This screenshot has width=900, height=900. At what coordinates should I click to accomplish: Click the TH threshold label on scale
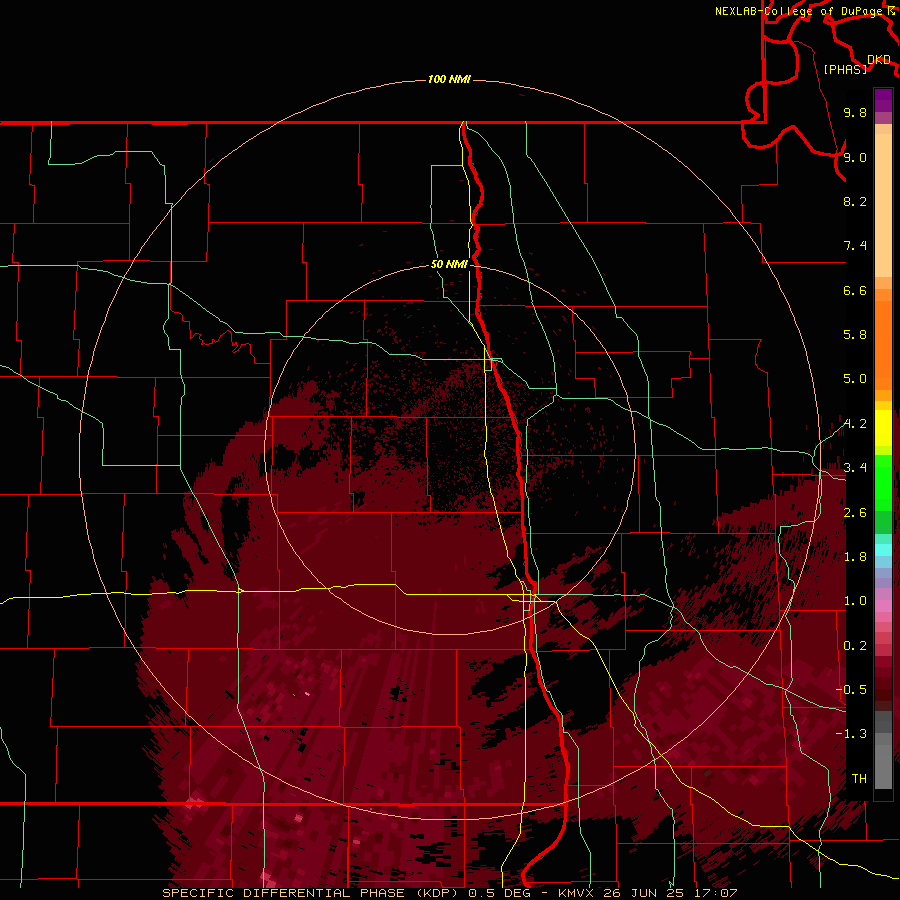pyautogui.click(x=859, y=779)
